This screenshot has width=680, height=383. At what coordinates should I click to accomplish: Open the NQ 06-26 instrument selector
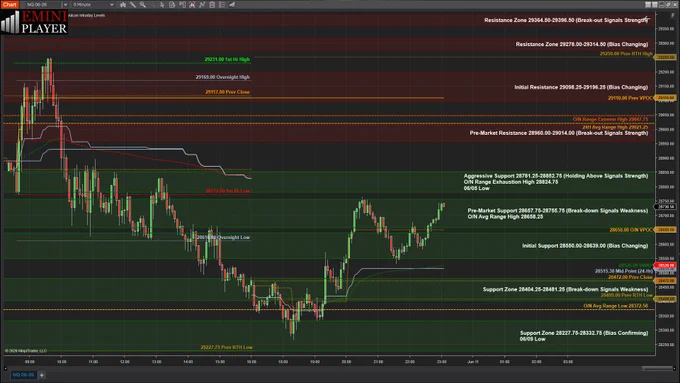[x=43, y=4]
